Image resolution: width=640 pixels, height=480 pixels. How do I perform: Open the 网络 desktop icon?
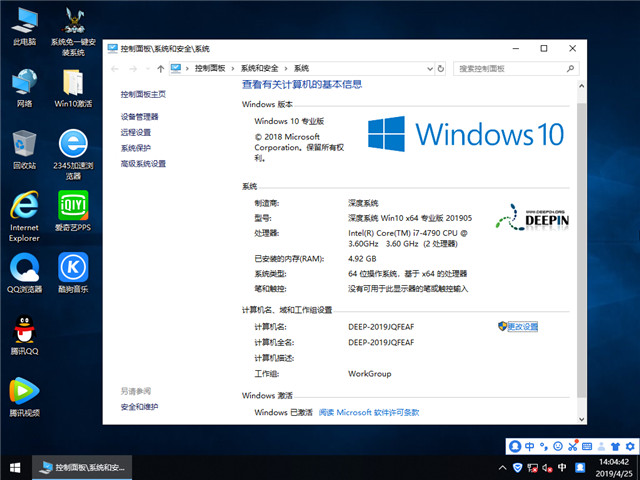[24, 88]
